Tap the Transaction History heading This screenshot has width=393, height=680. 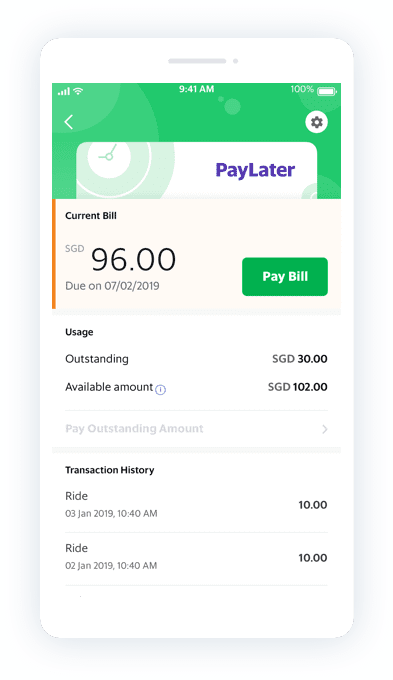(x=110, y=470)
